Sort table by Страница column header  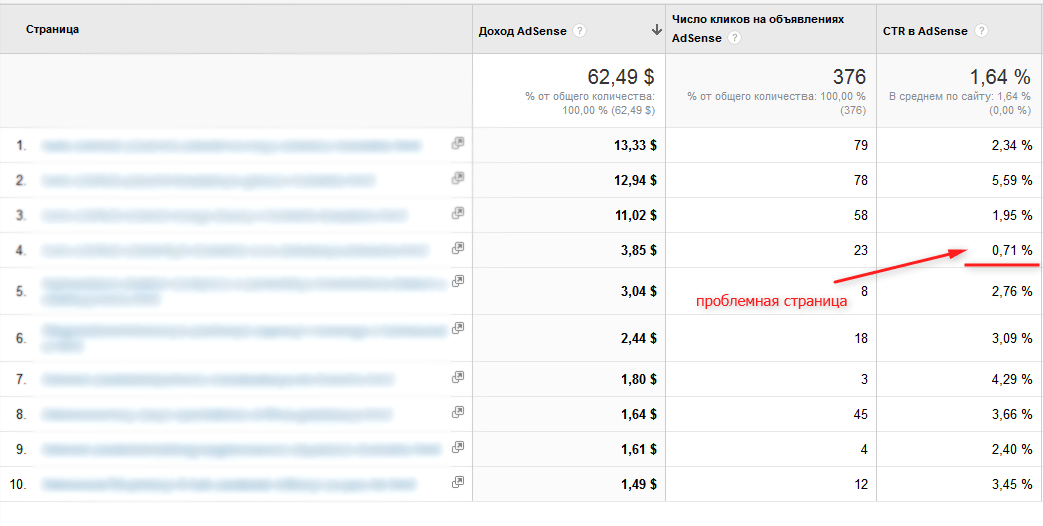(53, 30)
